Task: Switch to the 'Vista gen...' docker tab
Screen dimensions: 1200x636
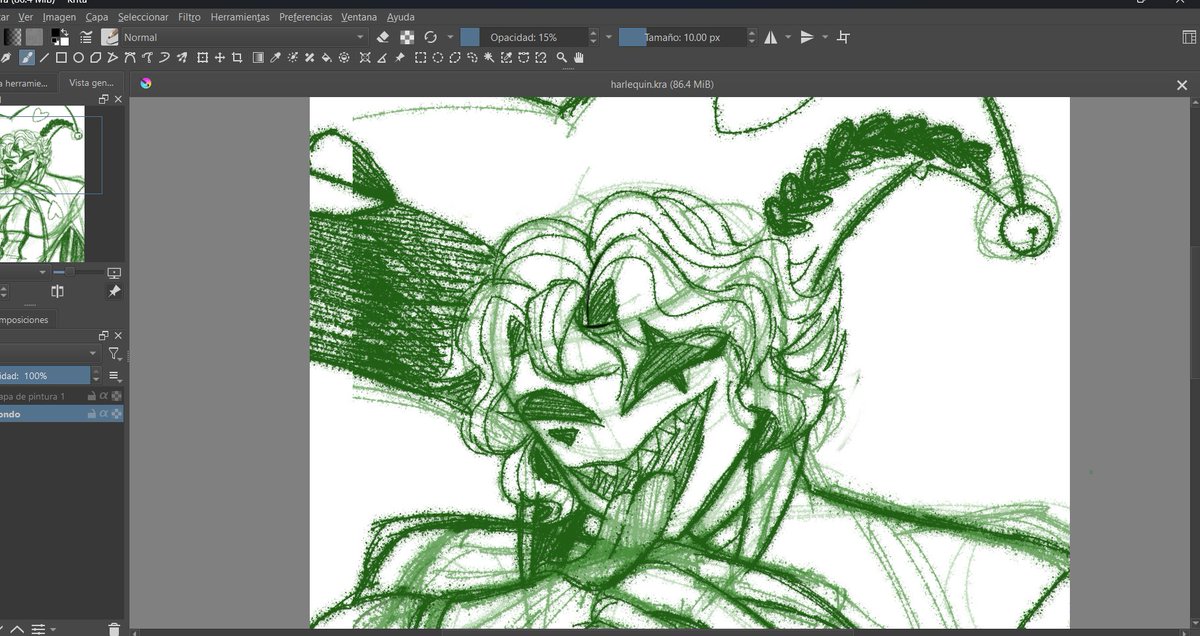Action: pyautogui.click(x=91, y=83)
